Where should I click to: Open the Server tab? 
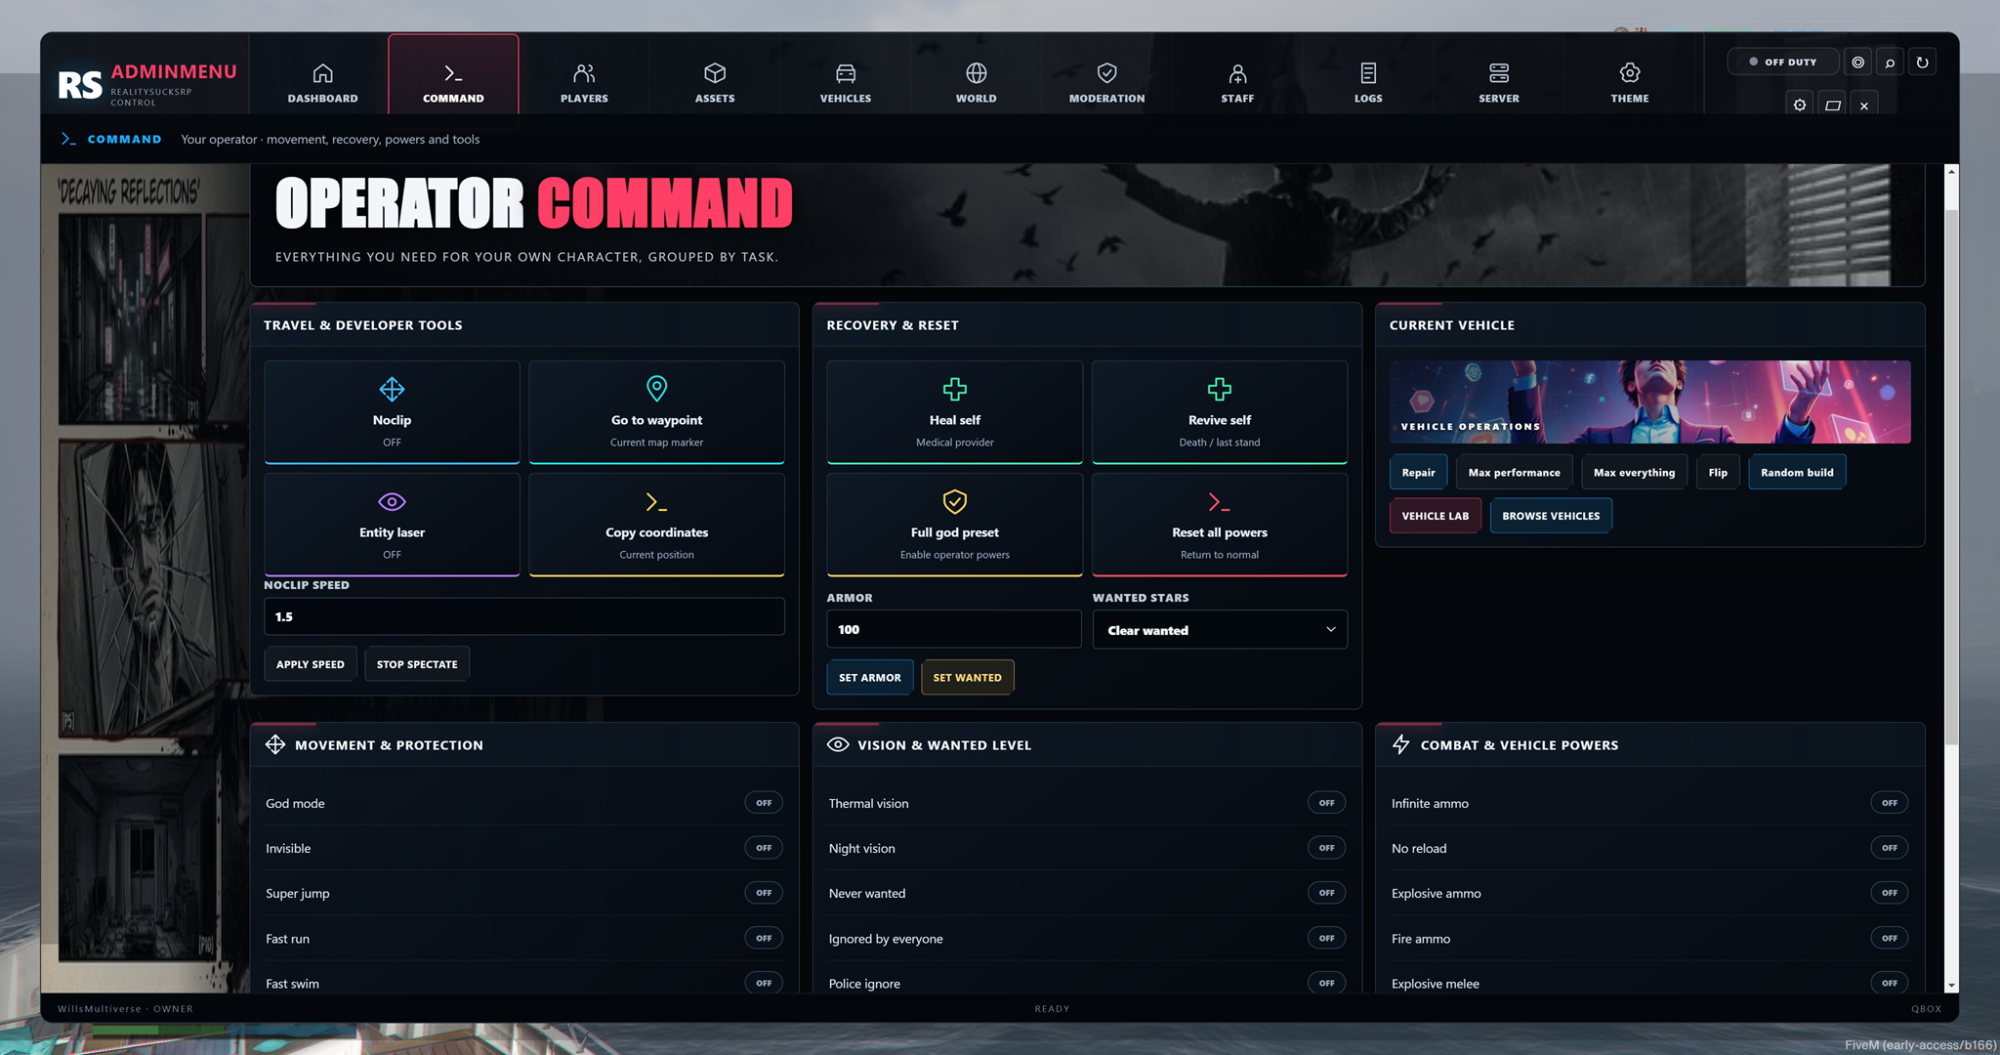[x=1499, y=83]
